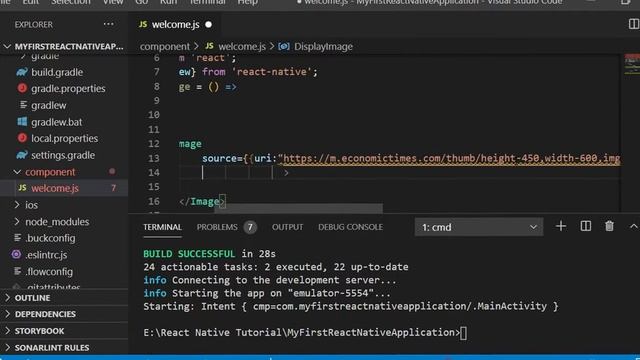Open gradlew file

(49, 105)
